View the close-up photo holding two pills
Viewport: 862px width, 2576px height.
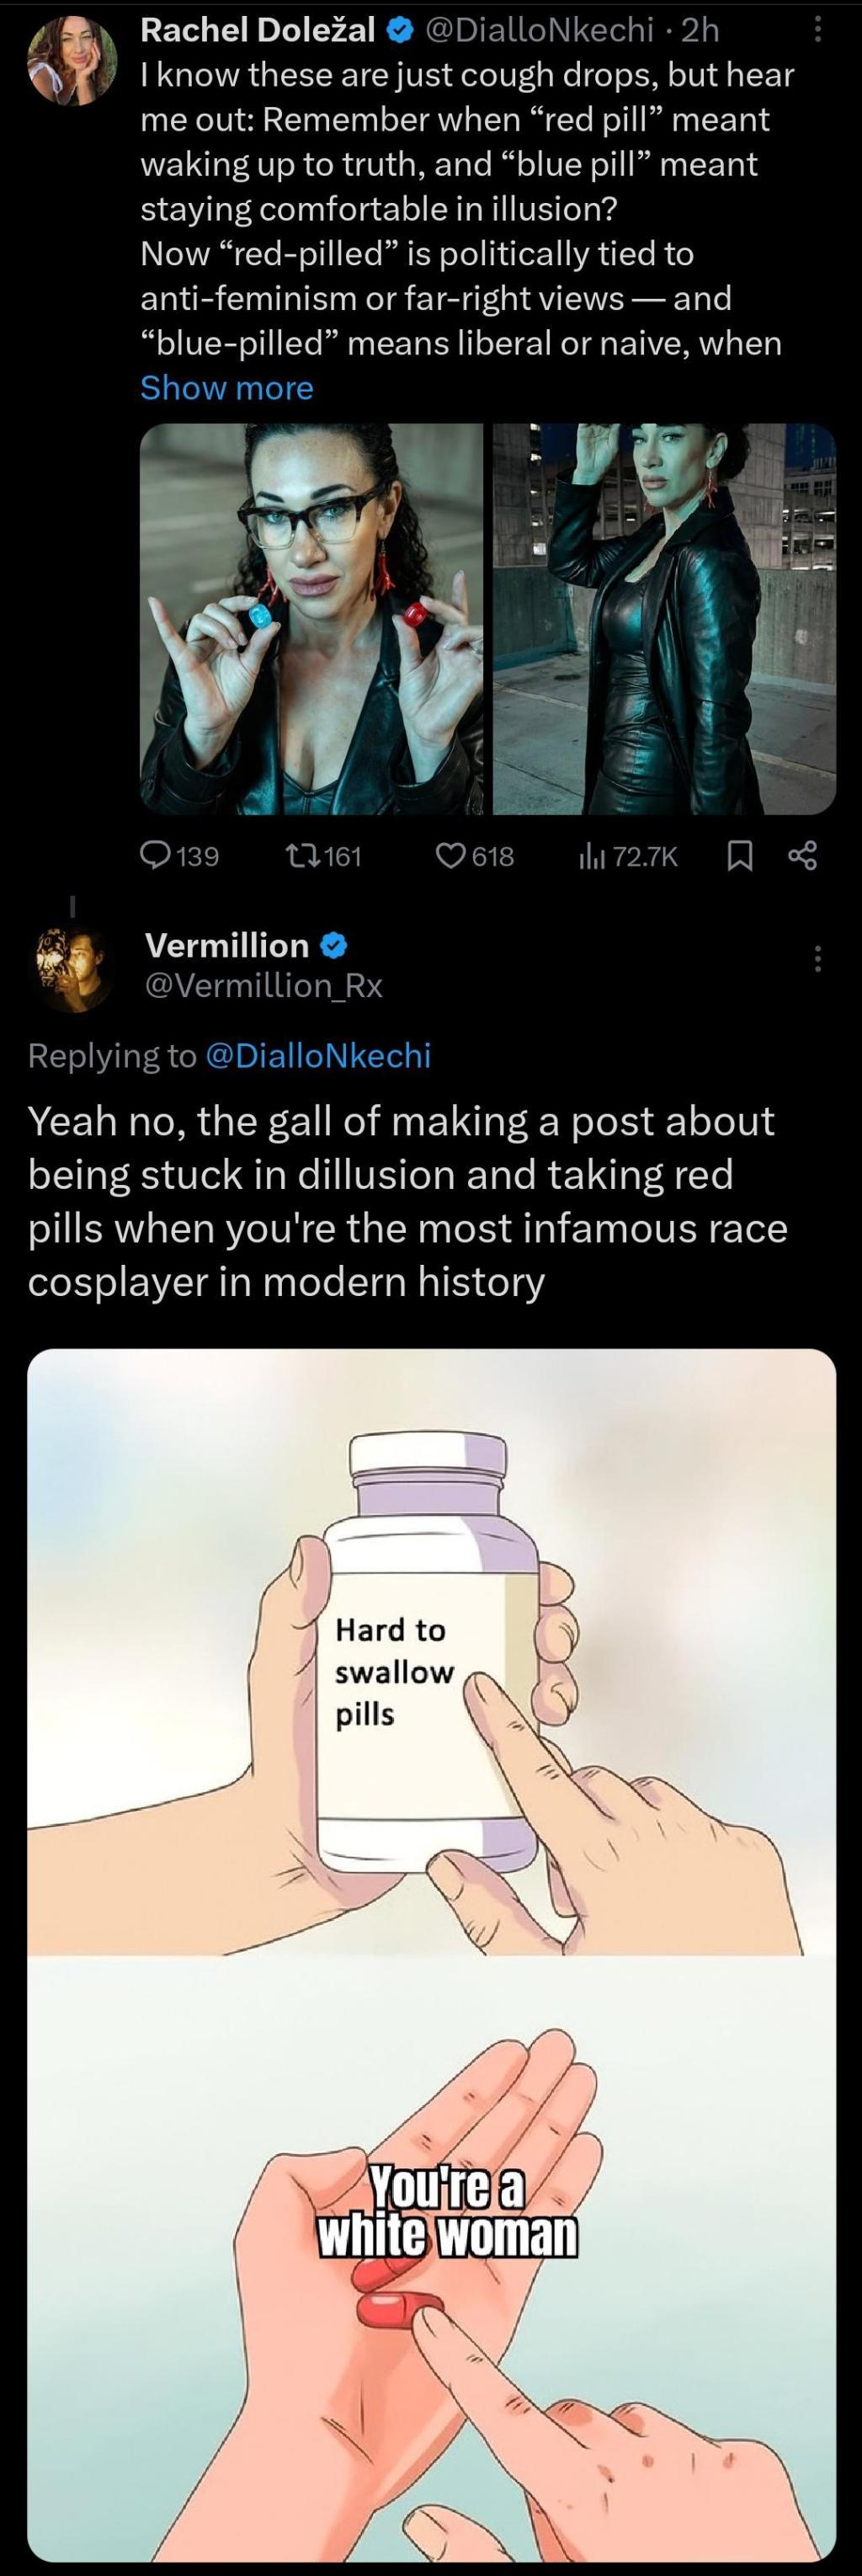311,618
